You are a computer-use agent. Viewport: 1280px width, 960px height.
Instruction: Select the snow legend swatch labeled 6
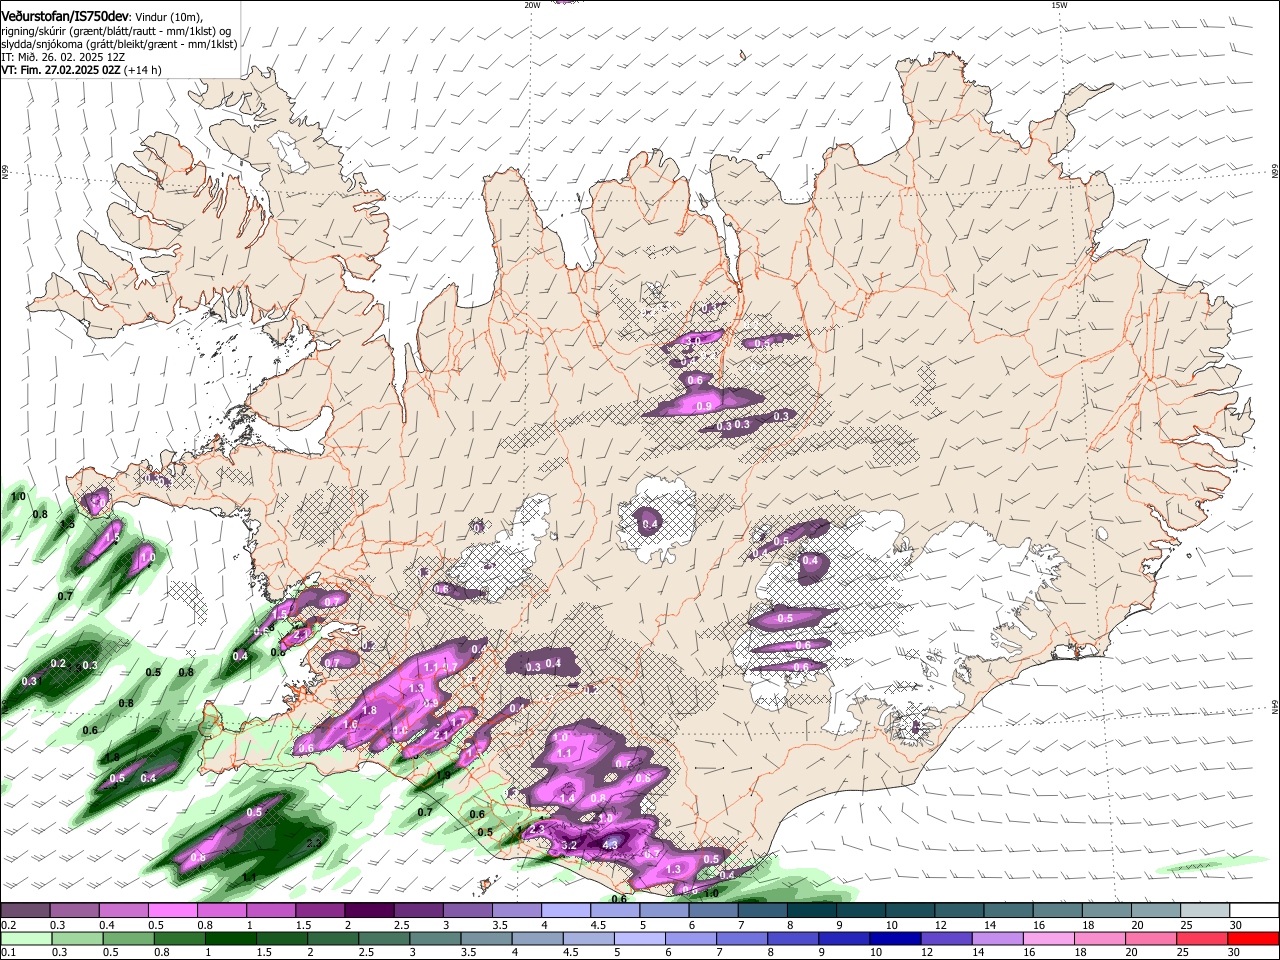(x=712, y=911)
